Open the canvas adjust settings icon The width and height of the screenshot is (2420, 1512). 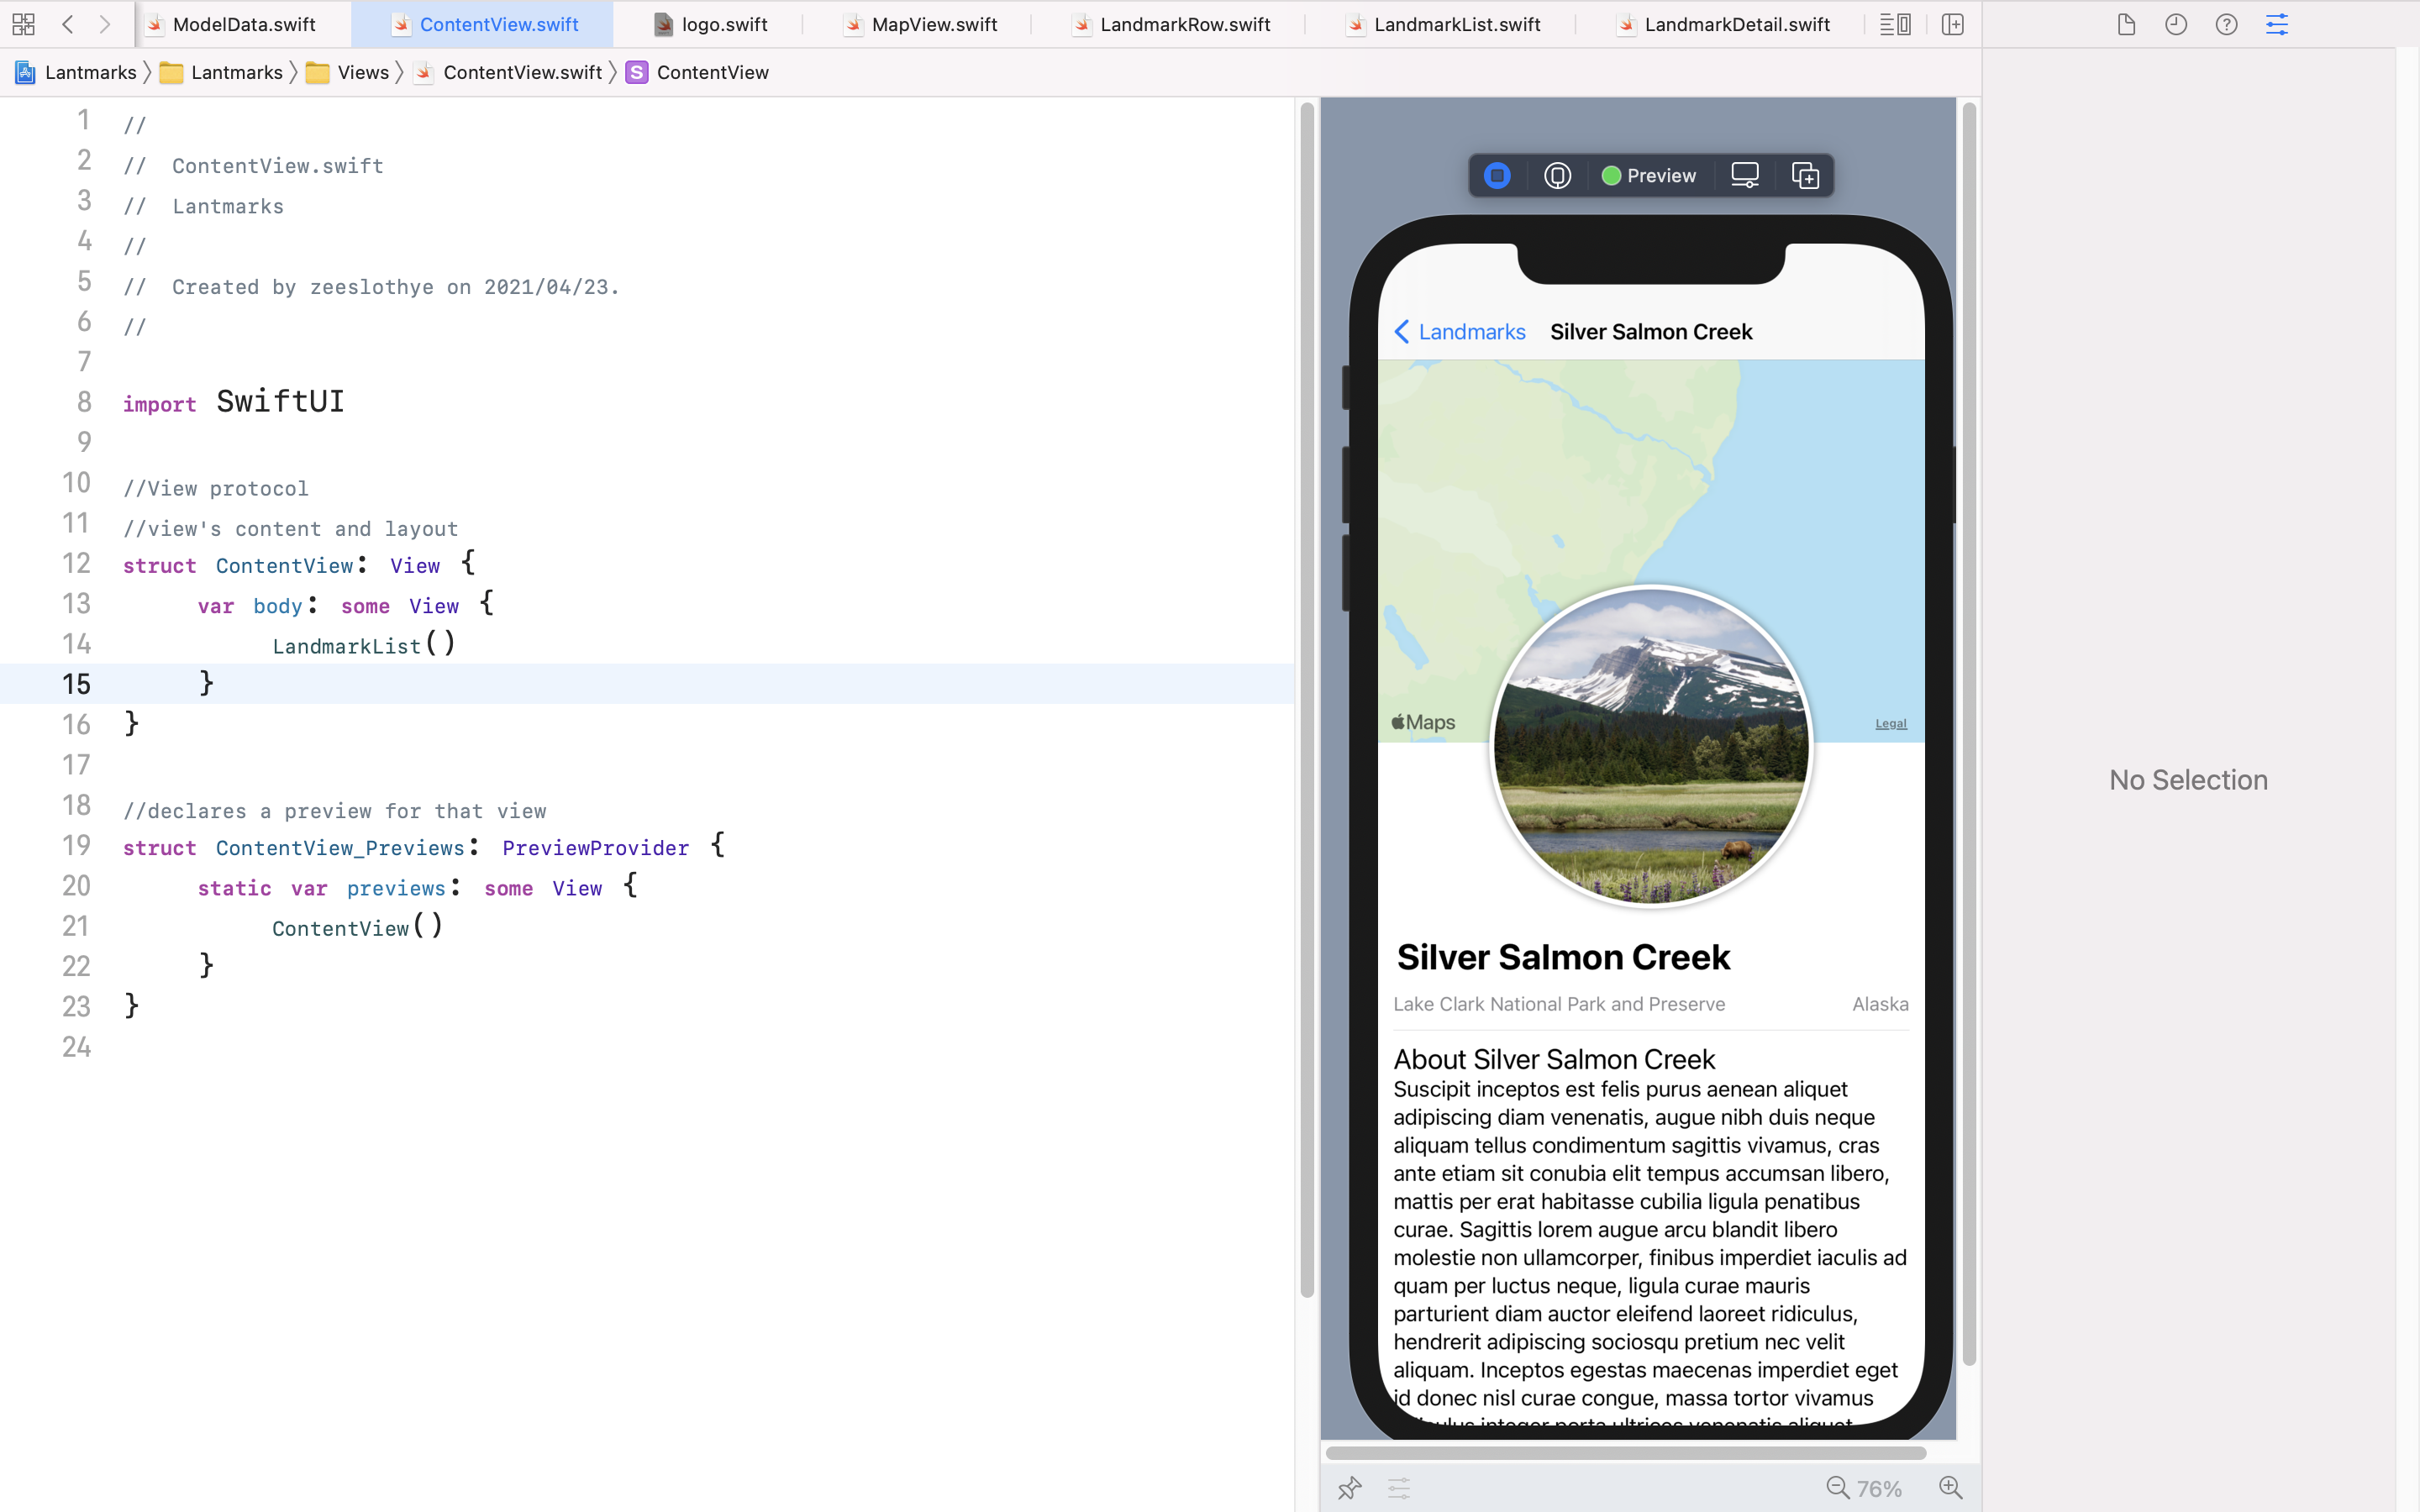[1399, 1488]
